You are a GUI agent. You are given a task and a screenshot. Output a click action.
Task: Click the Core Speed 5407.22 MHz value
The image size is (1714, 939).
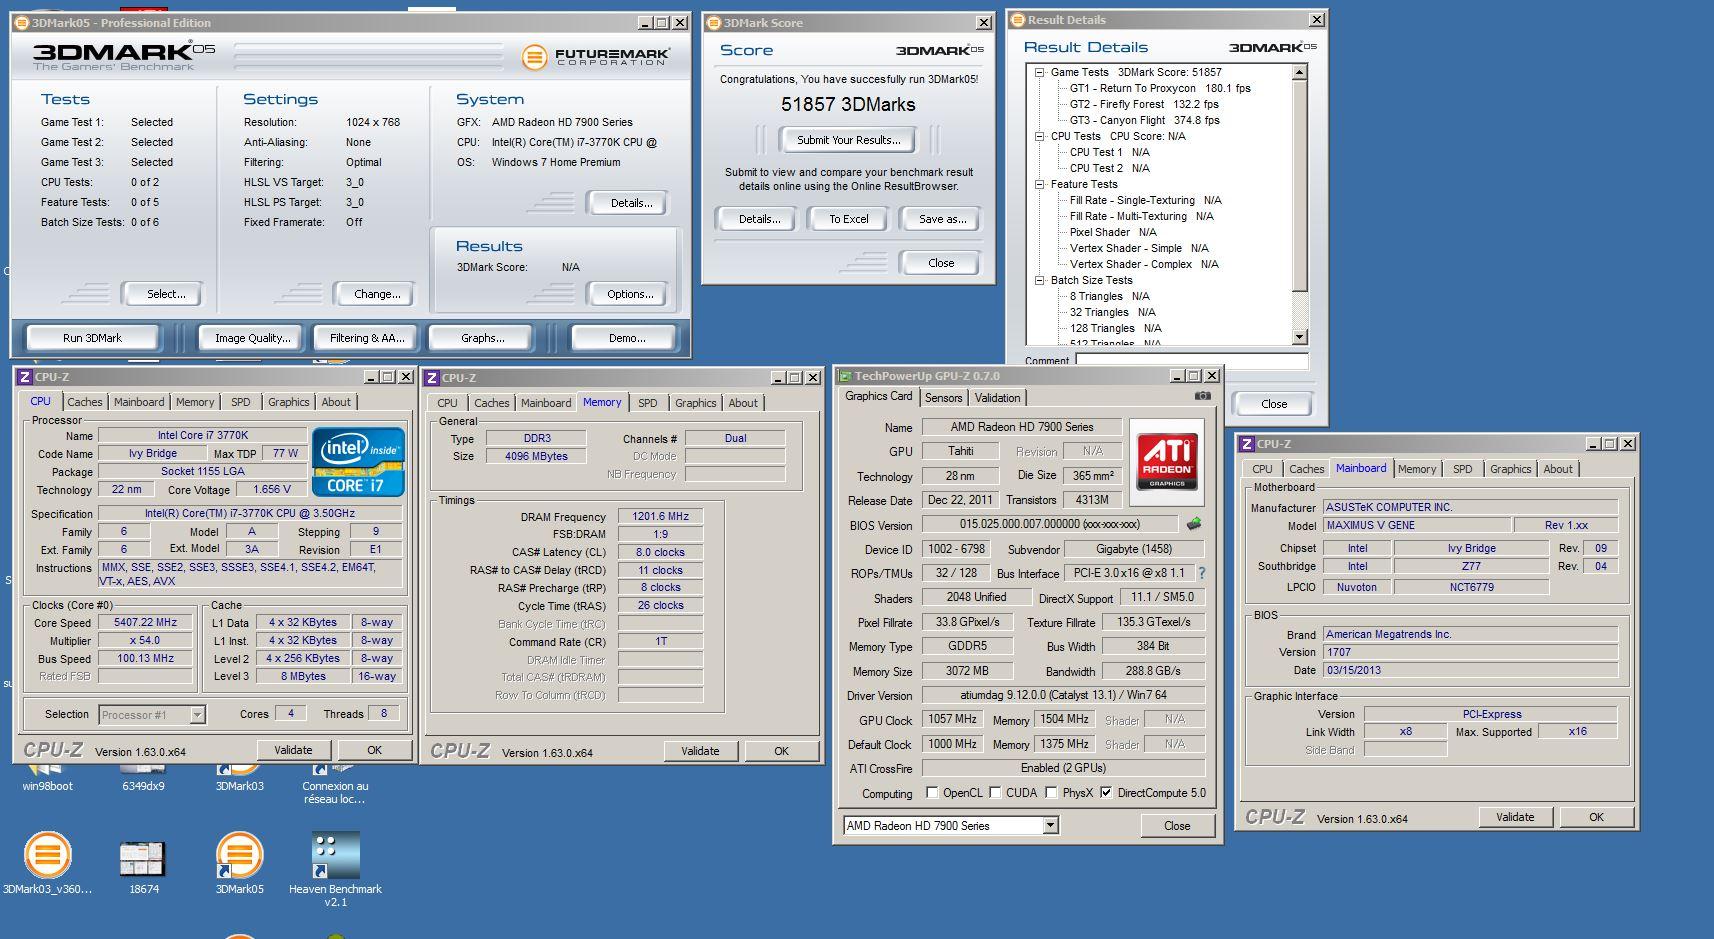[x=145, y=622]
